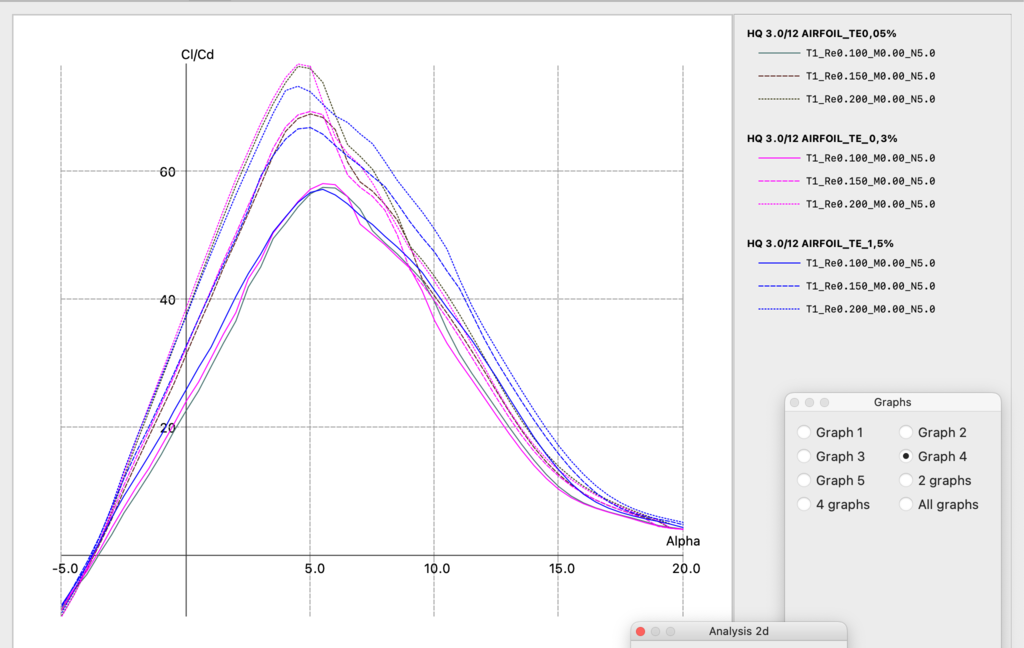
Task: Select the TE_1,5% Re0.150 legend entry
Action: [869, 286]
